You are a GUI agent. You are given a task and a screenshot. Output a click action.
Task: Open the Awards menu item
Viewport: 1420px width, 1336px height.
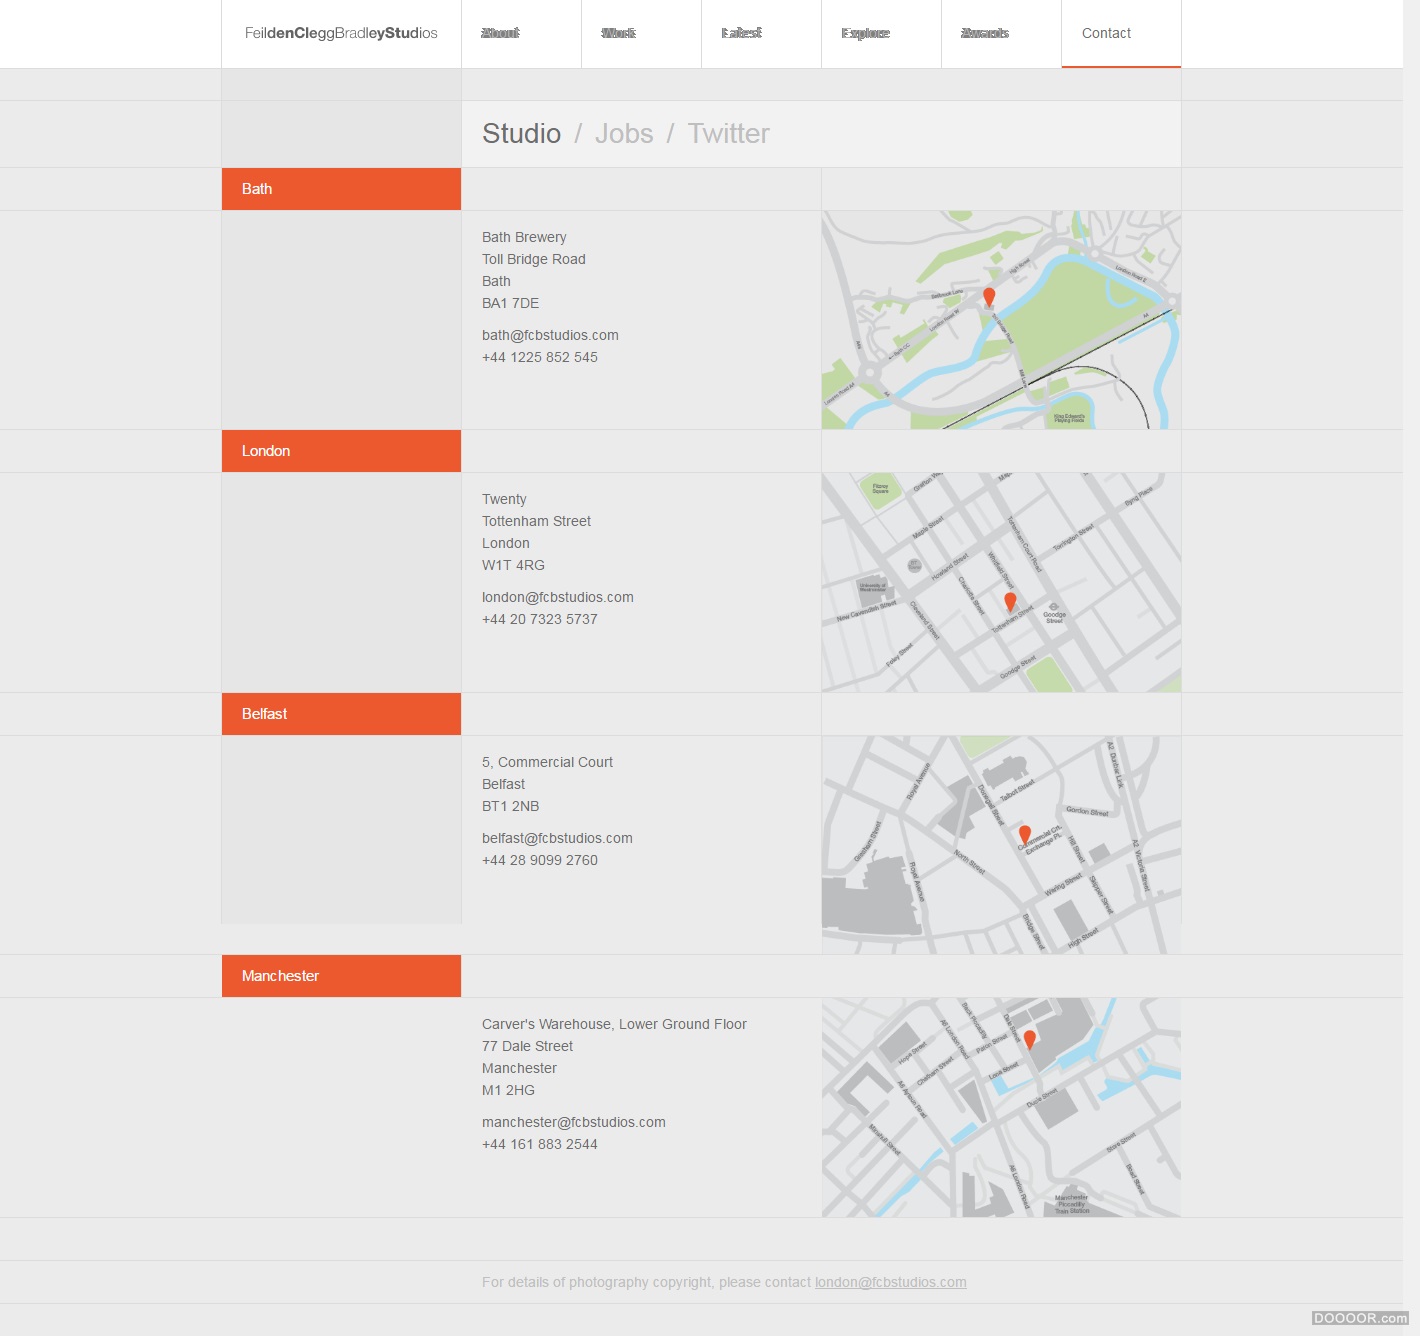tap(985, 33)
